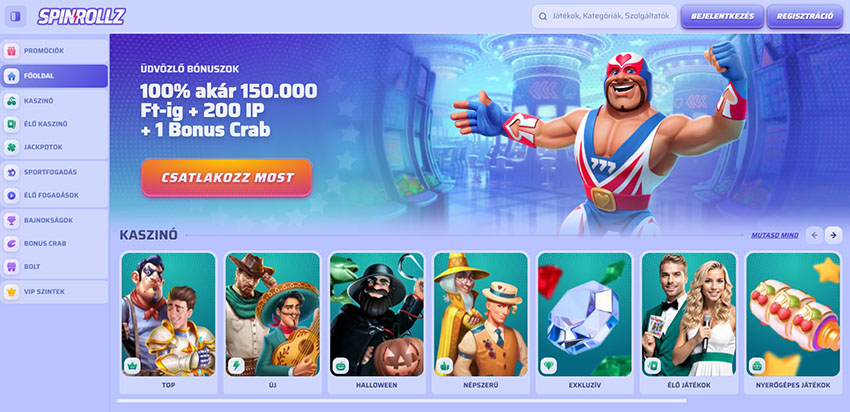Viewport: 850px width, 412px height.
Task: Follow the Mutasd Mind link
Action: (x=775, y=235)
